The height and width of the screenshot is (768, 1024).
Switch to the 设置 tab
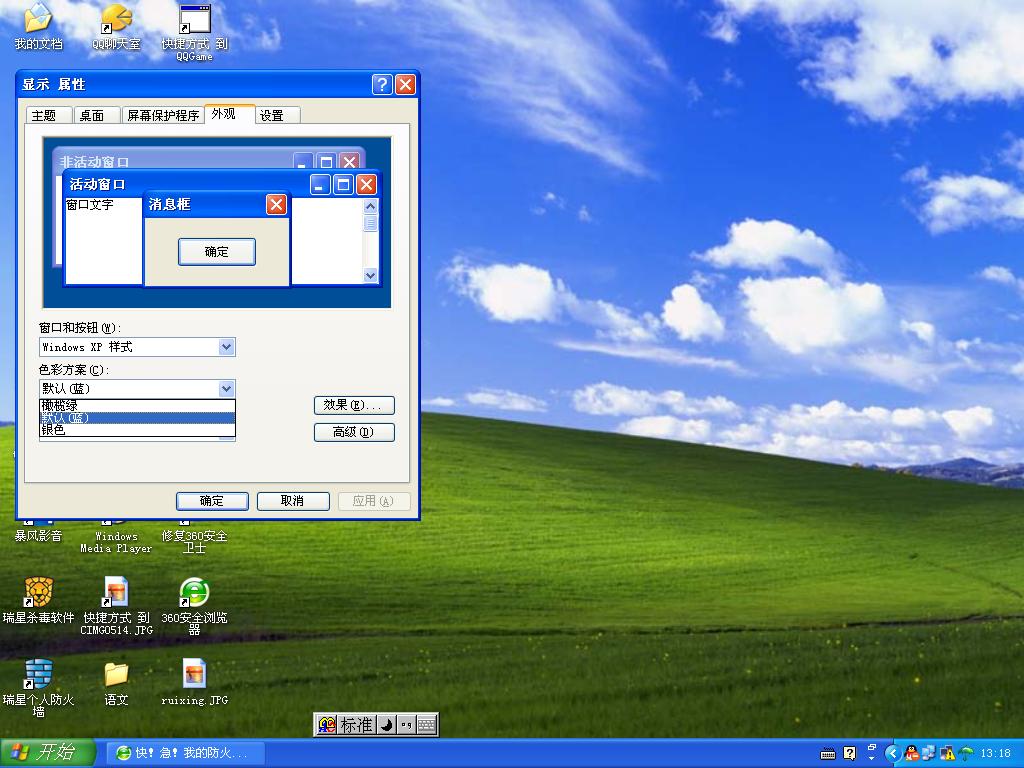click(272, 115)
